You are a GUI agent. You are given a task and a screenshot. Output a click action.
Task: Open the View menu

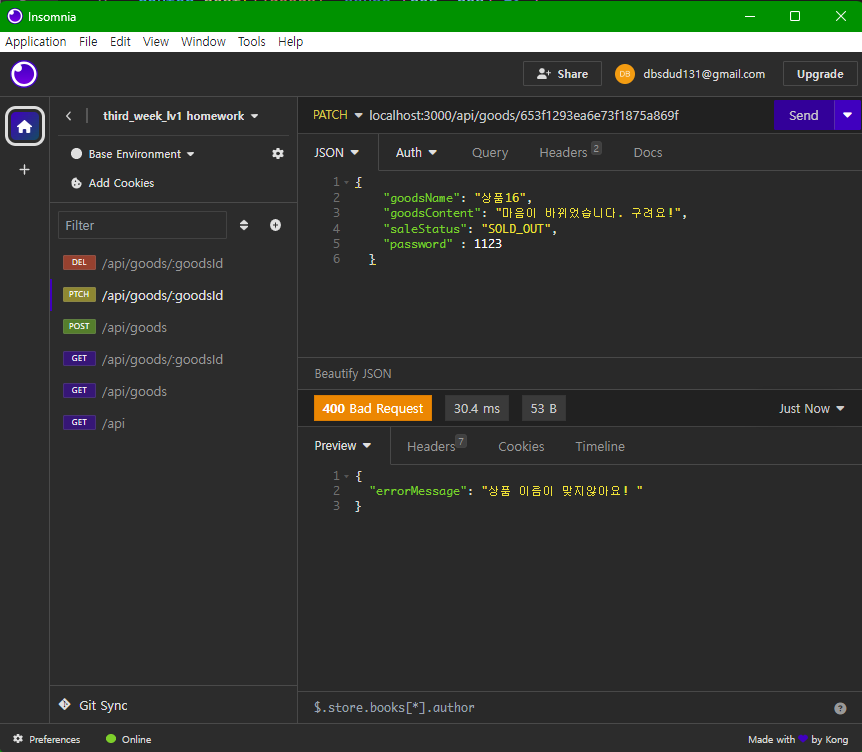(x=156, y=42)
